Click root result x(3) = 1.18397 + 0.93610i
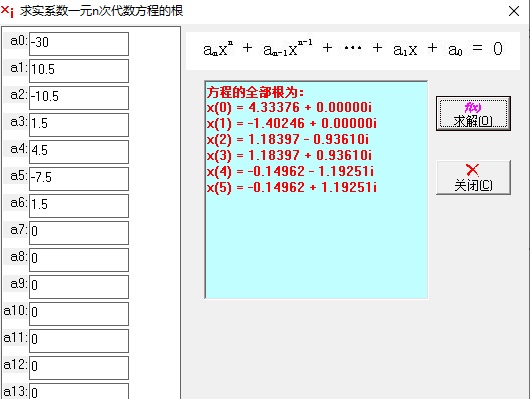This screenshot has height=399, width=530. [289, 156]
